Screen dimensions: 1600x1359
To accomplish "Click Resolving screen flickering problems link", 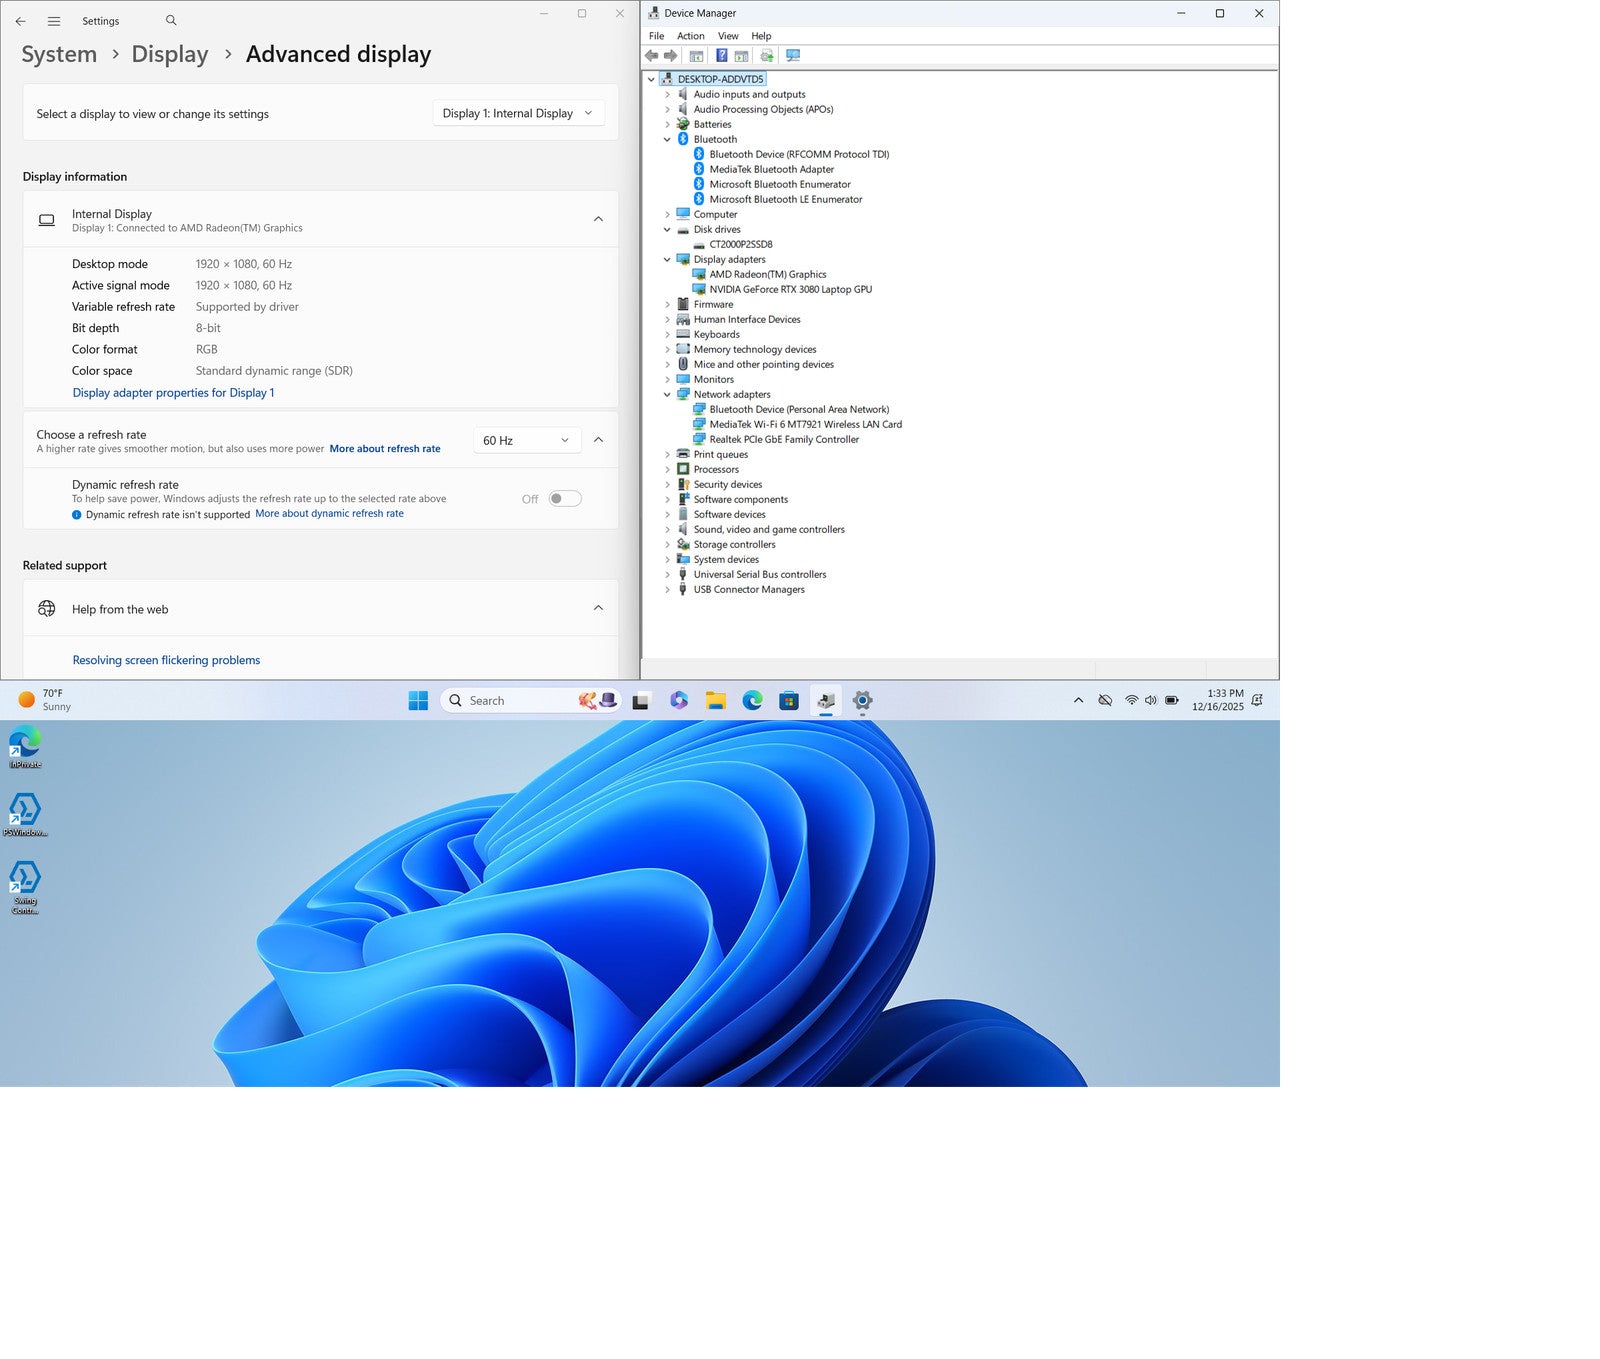I will [x=166, y=660].
